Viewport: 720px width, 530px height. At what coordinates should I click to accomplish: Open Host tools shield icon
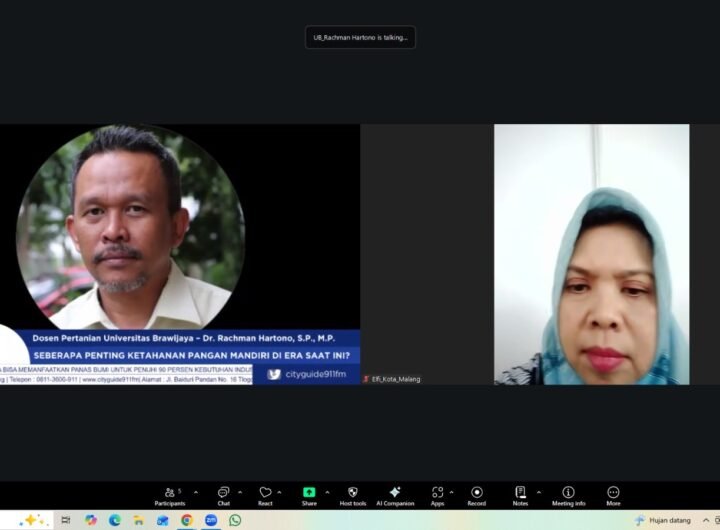point(352,495)
